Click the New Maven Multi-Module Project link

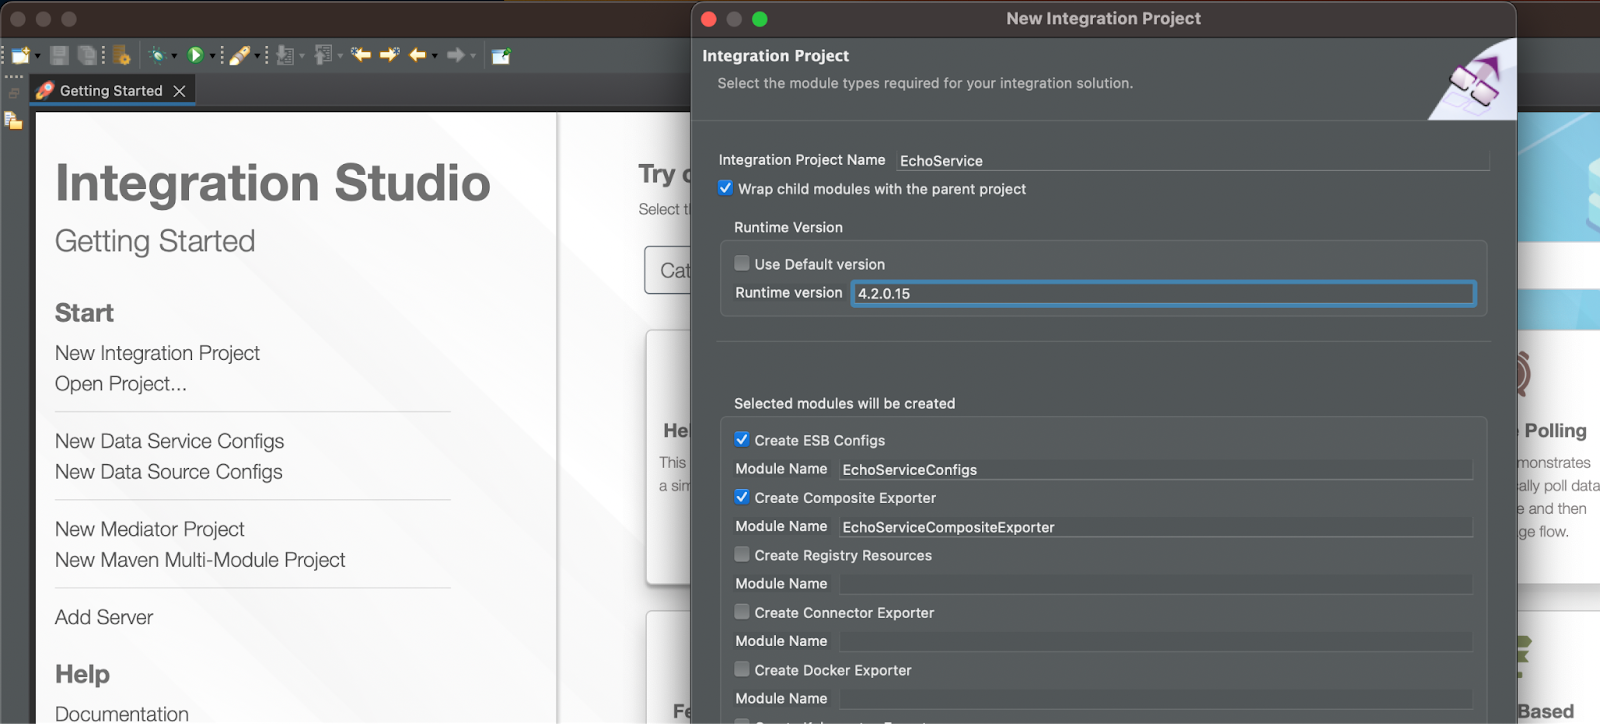[x=200, y=560]
